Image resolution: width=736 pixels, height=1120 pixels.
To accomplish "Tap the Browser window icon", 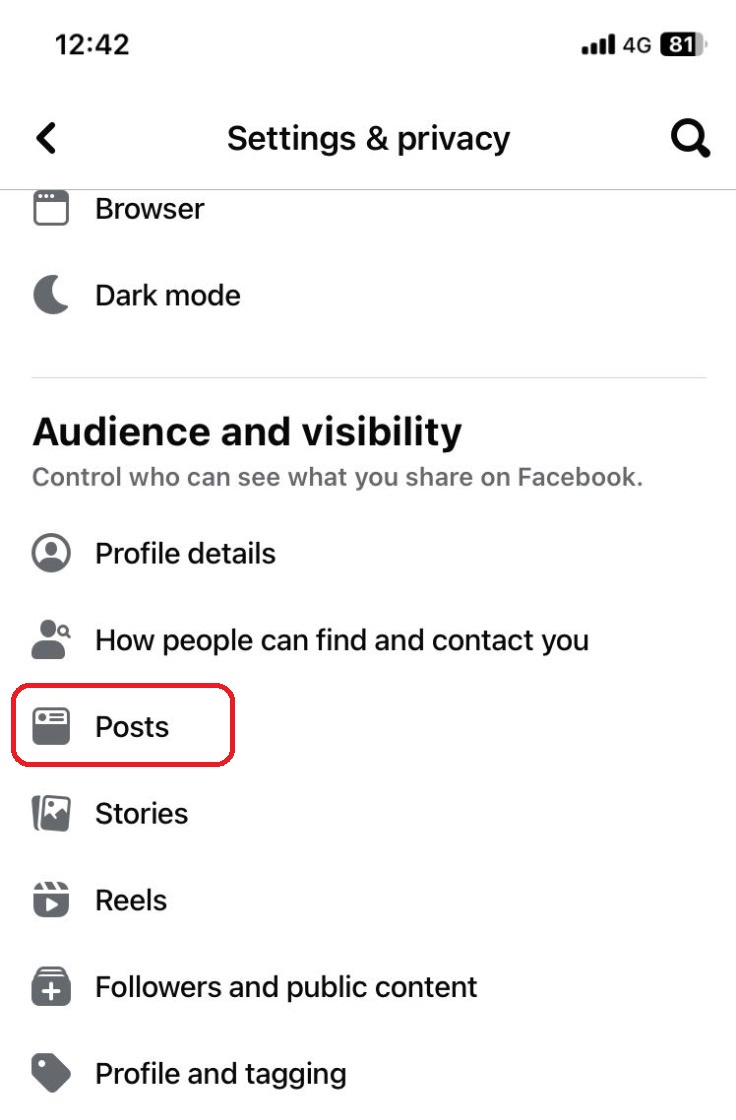I will tap(51, 208).
